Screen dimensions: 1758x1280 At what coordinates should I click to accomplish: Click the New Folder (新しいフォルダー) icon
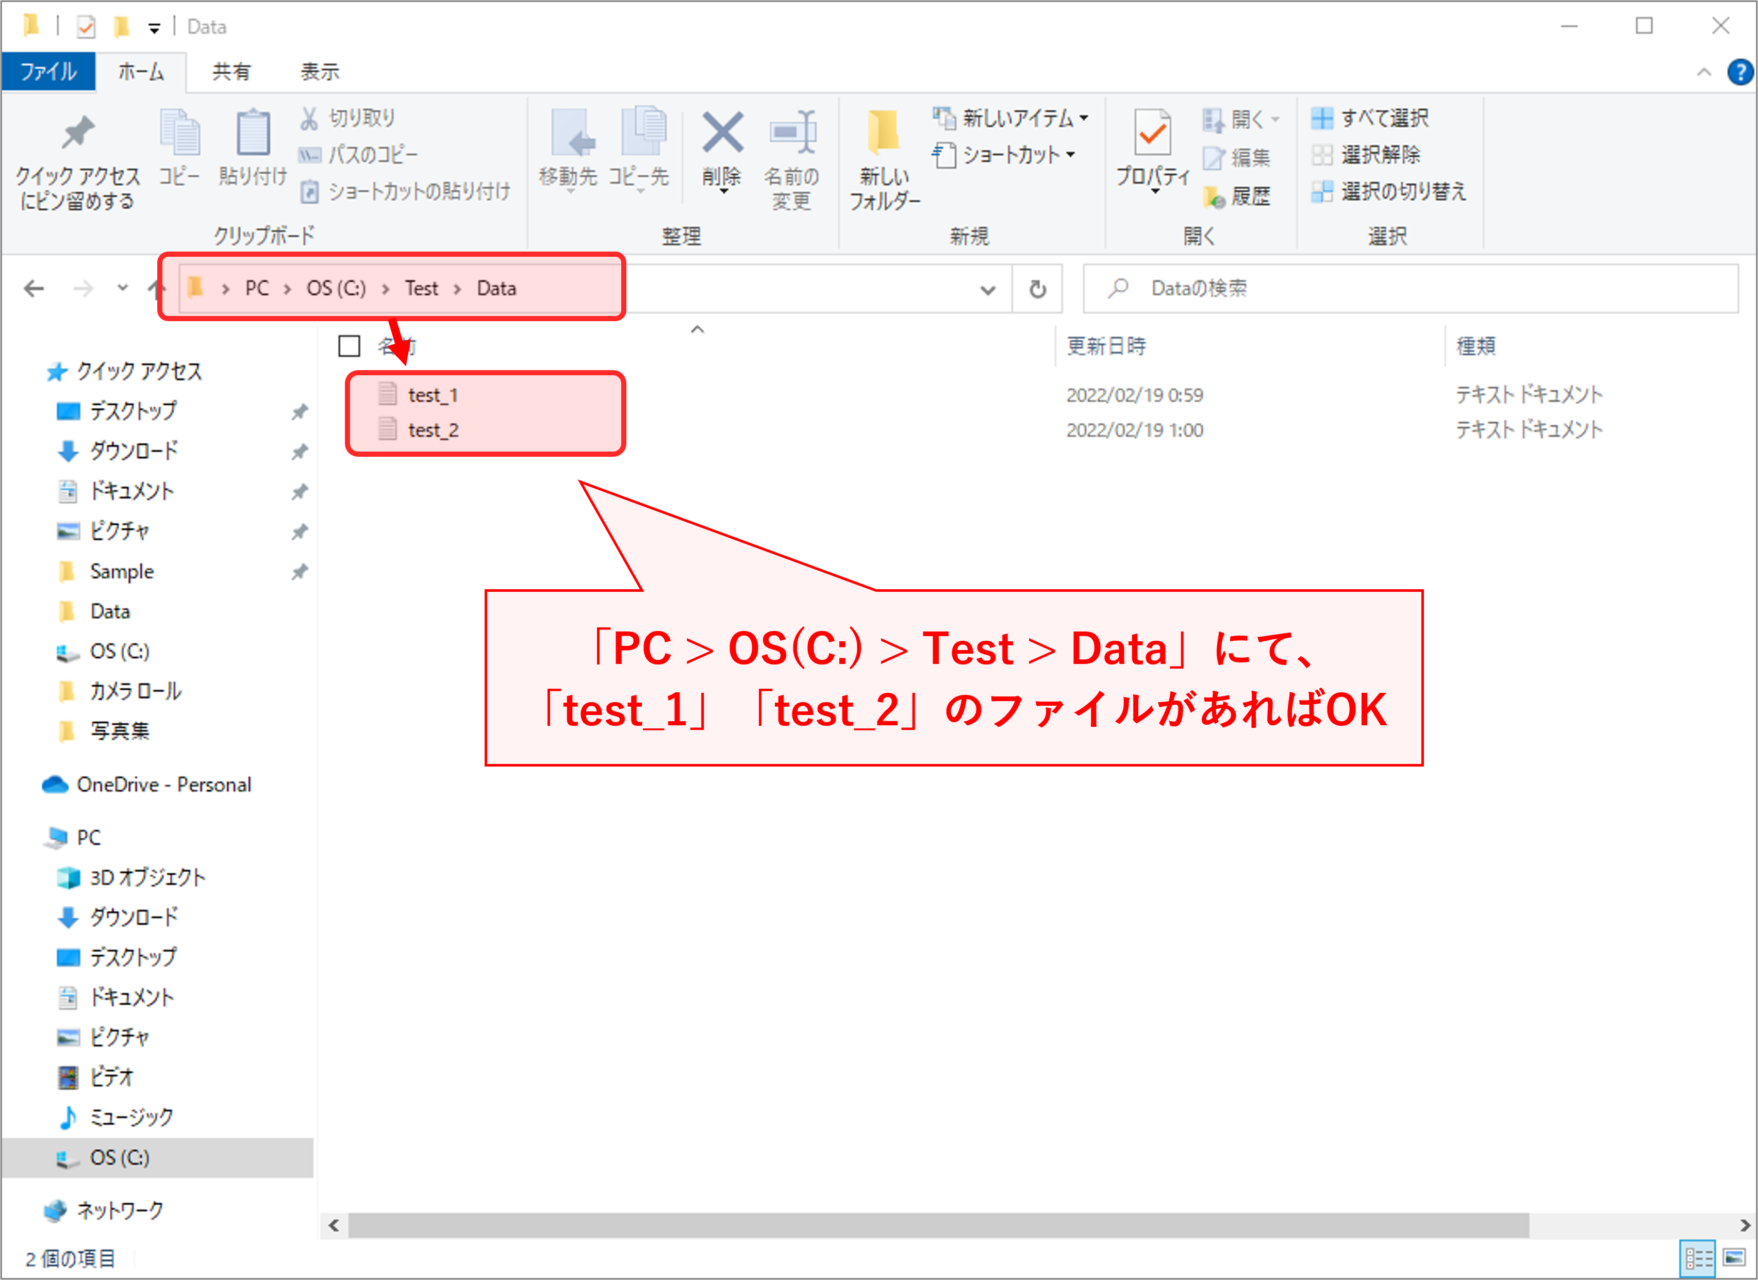[883, 135]
